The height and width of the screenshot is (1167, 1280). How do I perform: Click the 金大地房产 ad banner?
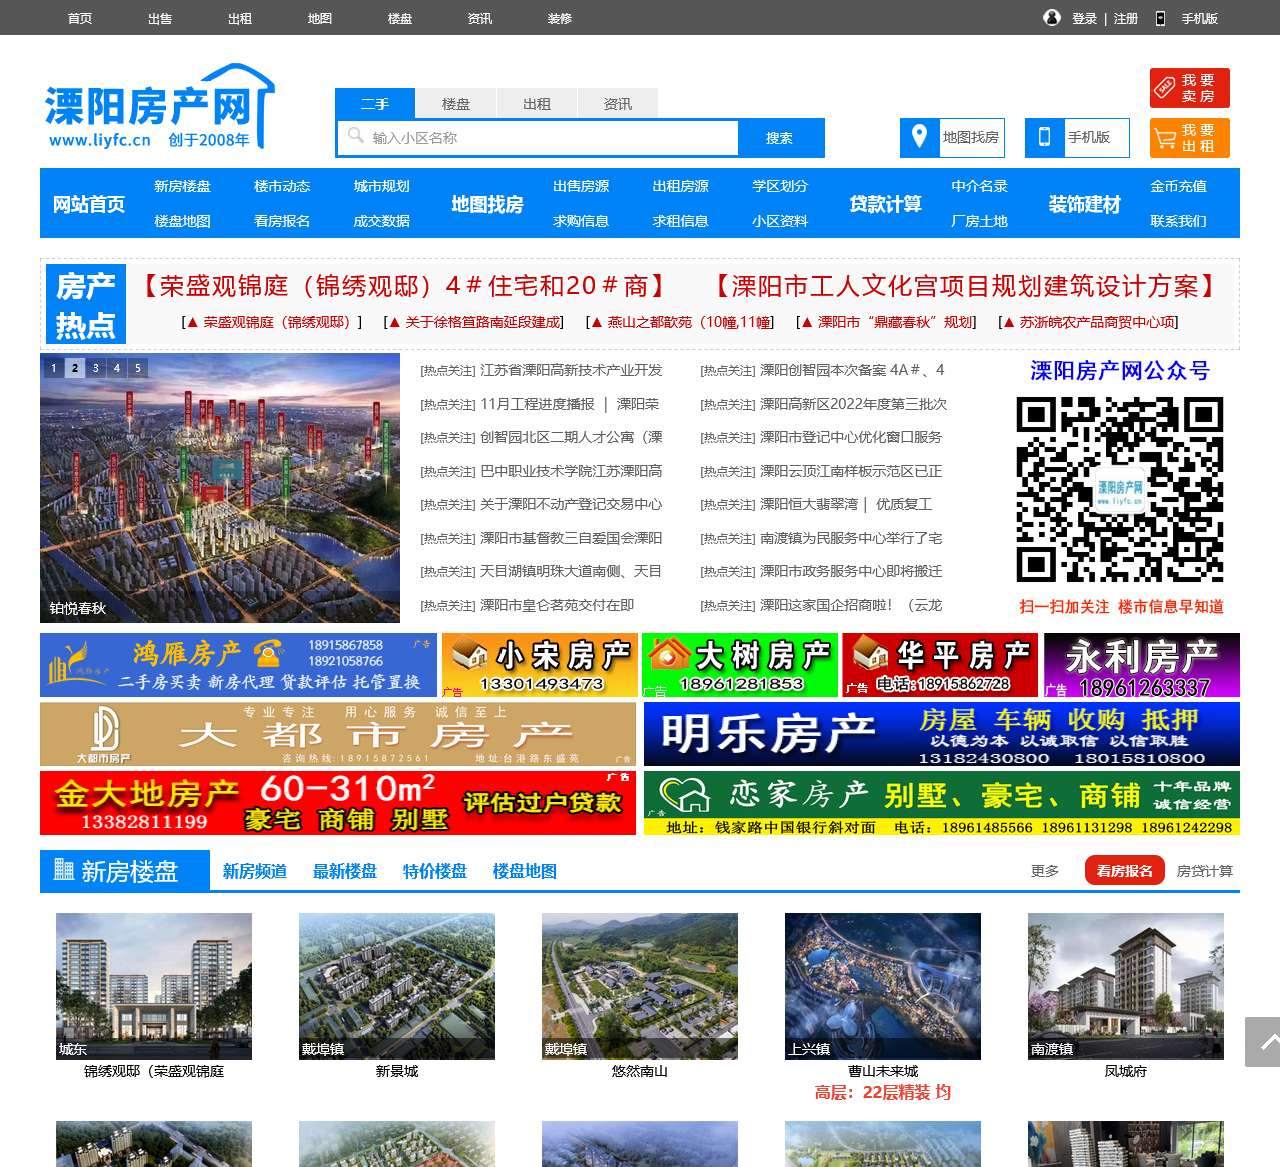[x=338, y=803]
